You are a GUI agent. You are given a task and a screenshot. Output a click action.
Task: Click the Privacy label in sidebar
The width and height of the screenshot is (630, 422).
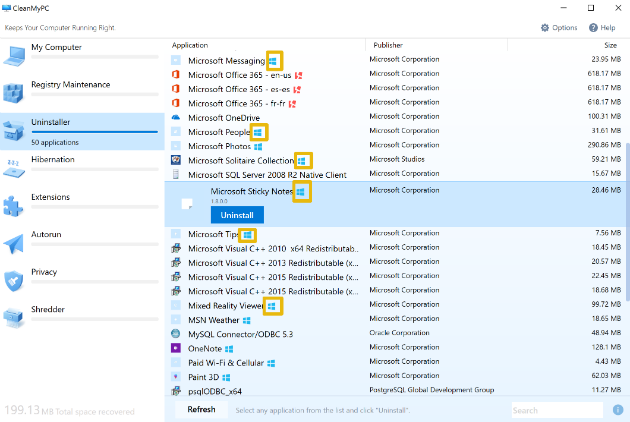[x=44, y=272]
